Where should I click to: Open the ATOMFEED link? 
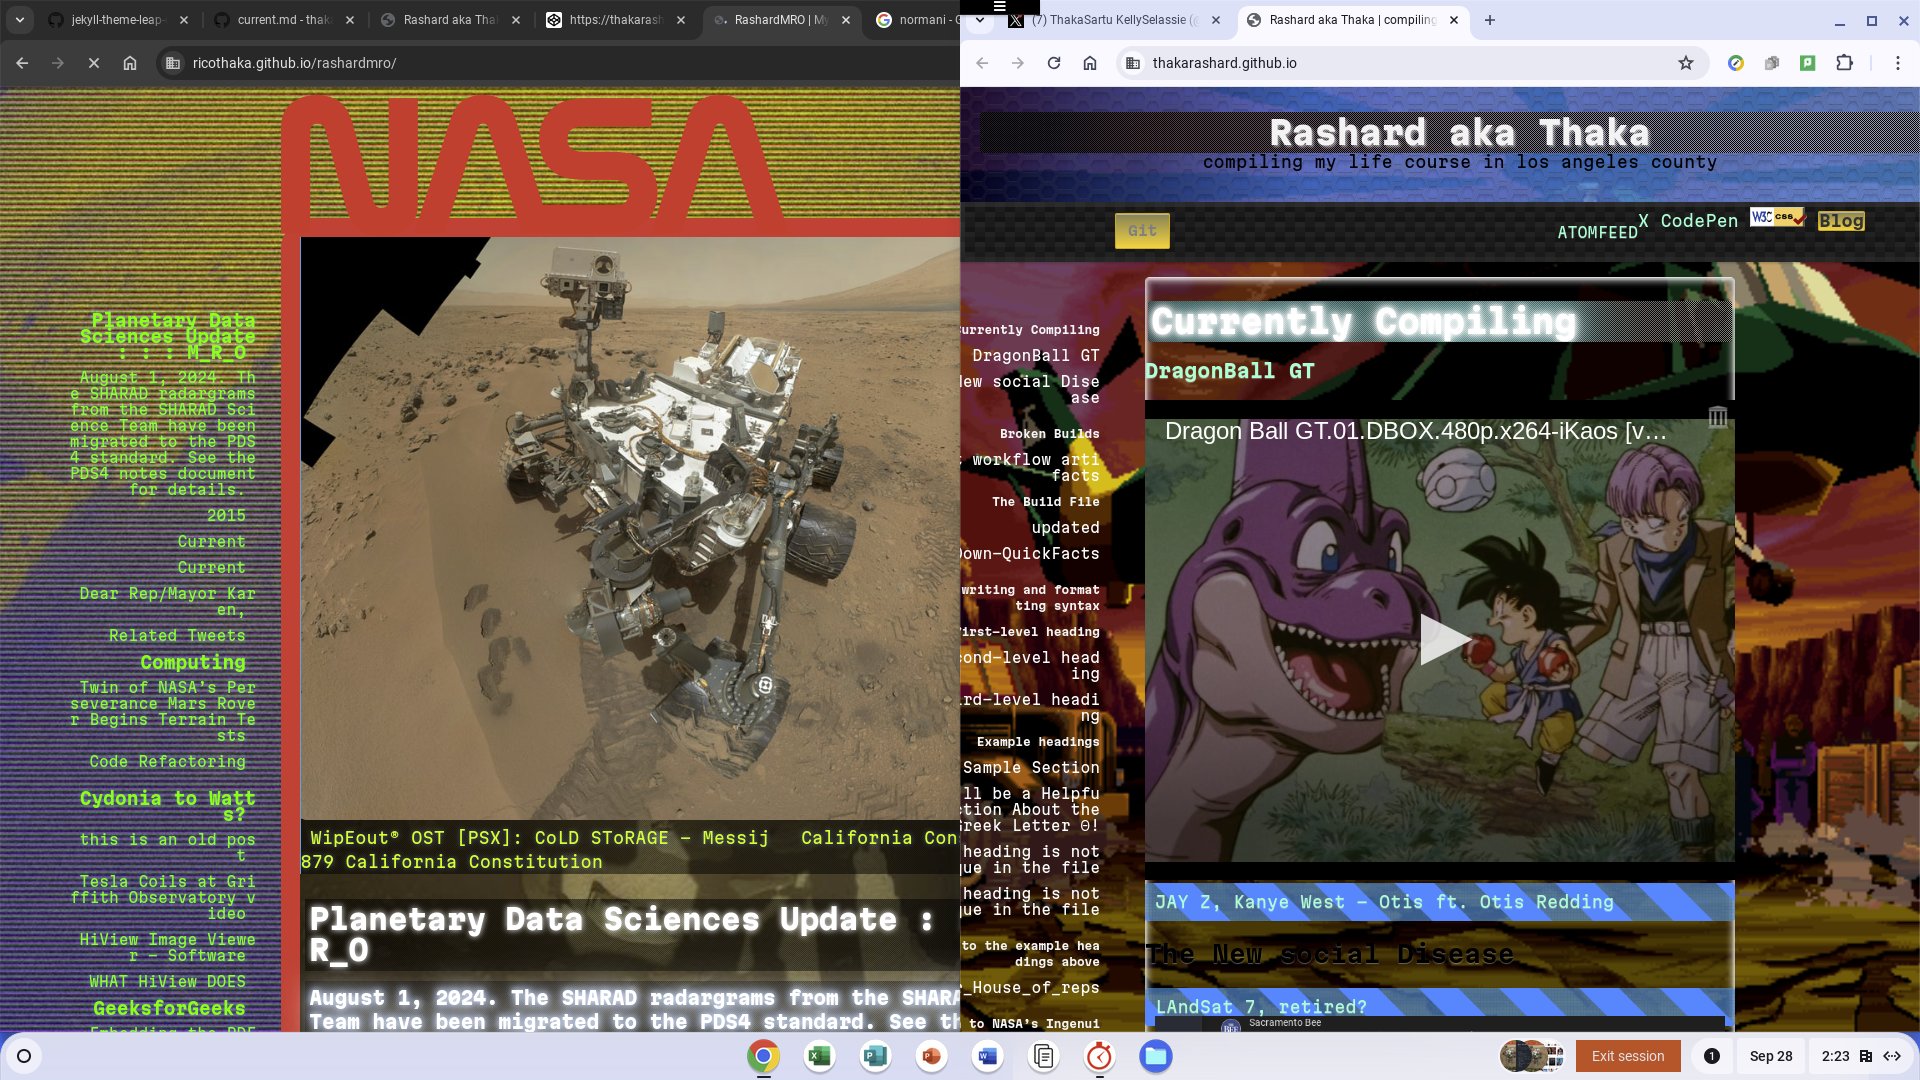[1597, 232]
